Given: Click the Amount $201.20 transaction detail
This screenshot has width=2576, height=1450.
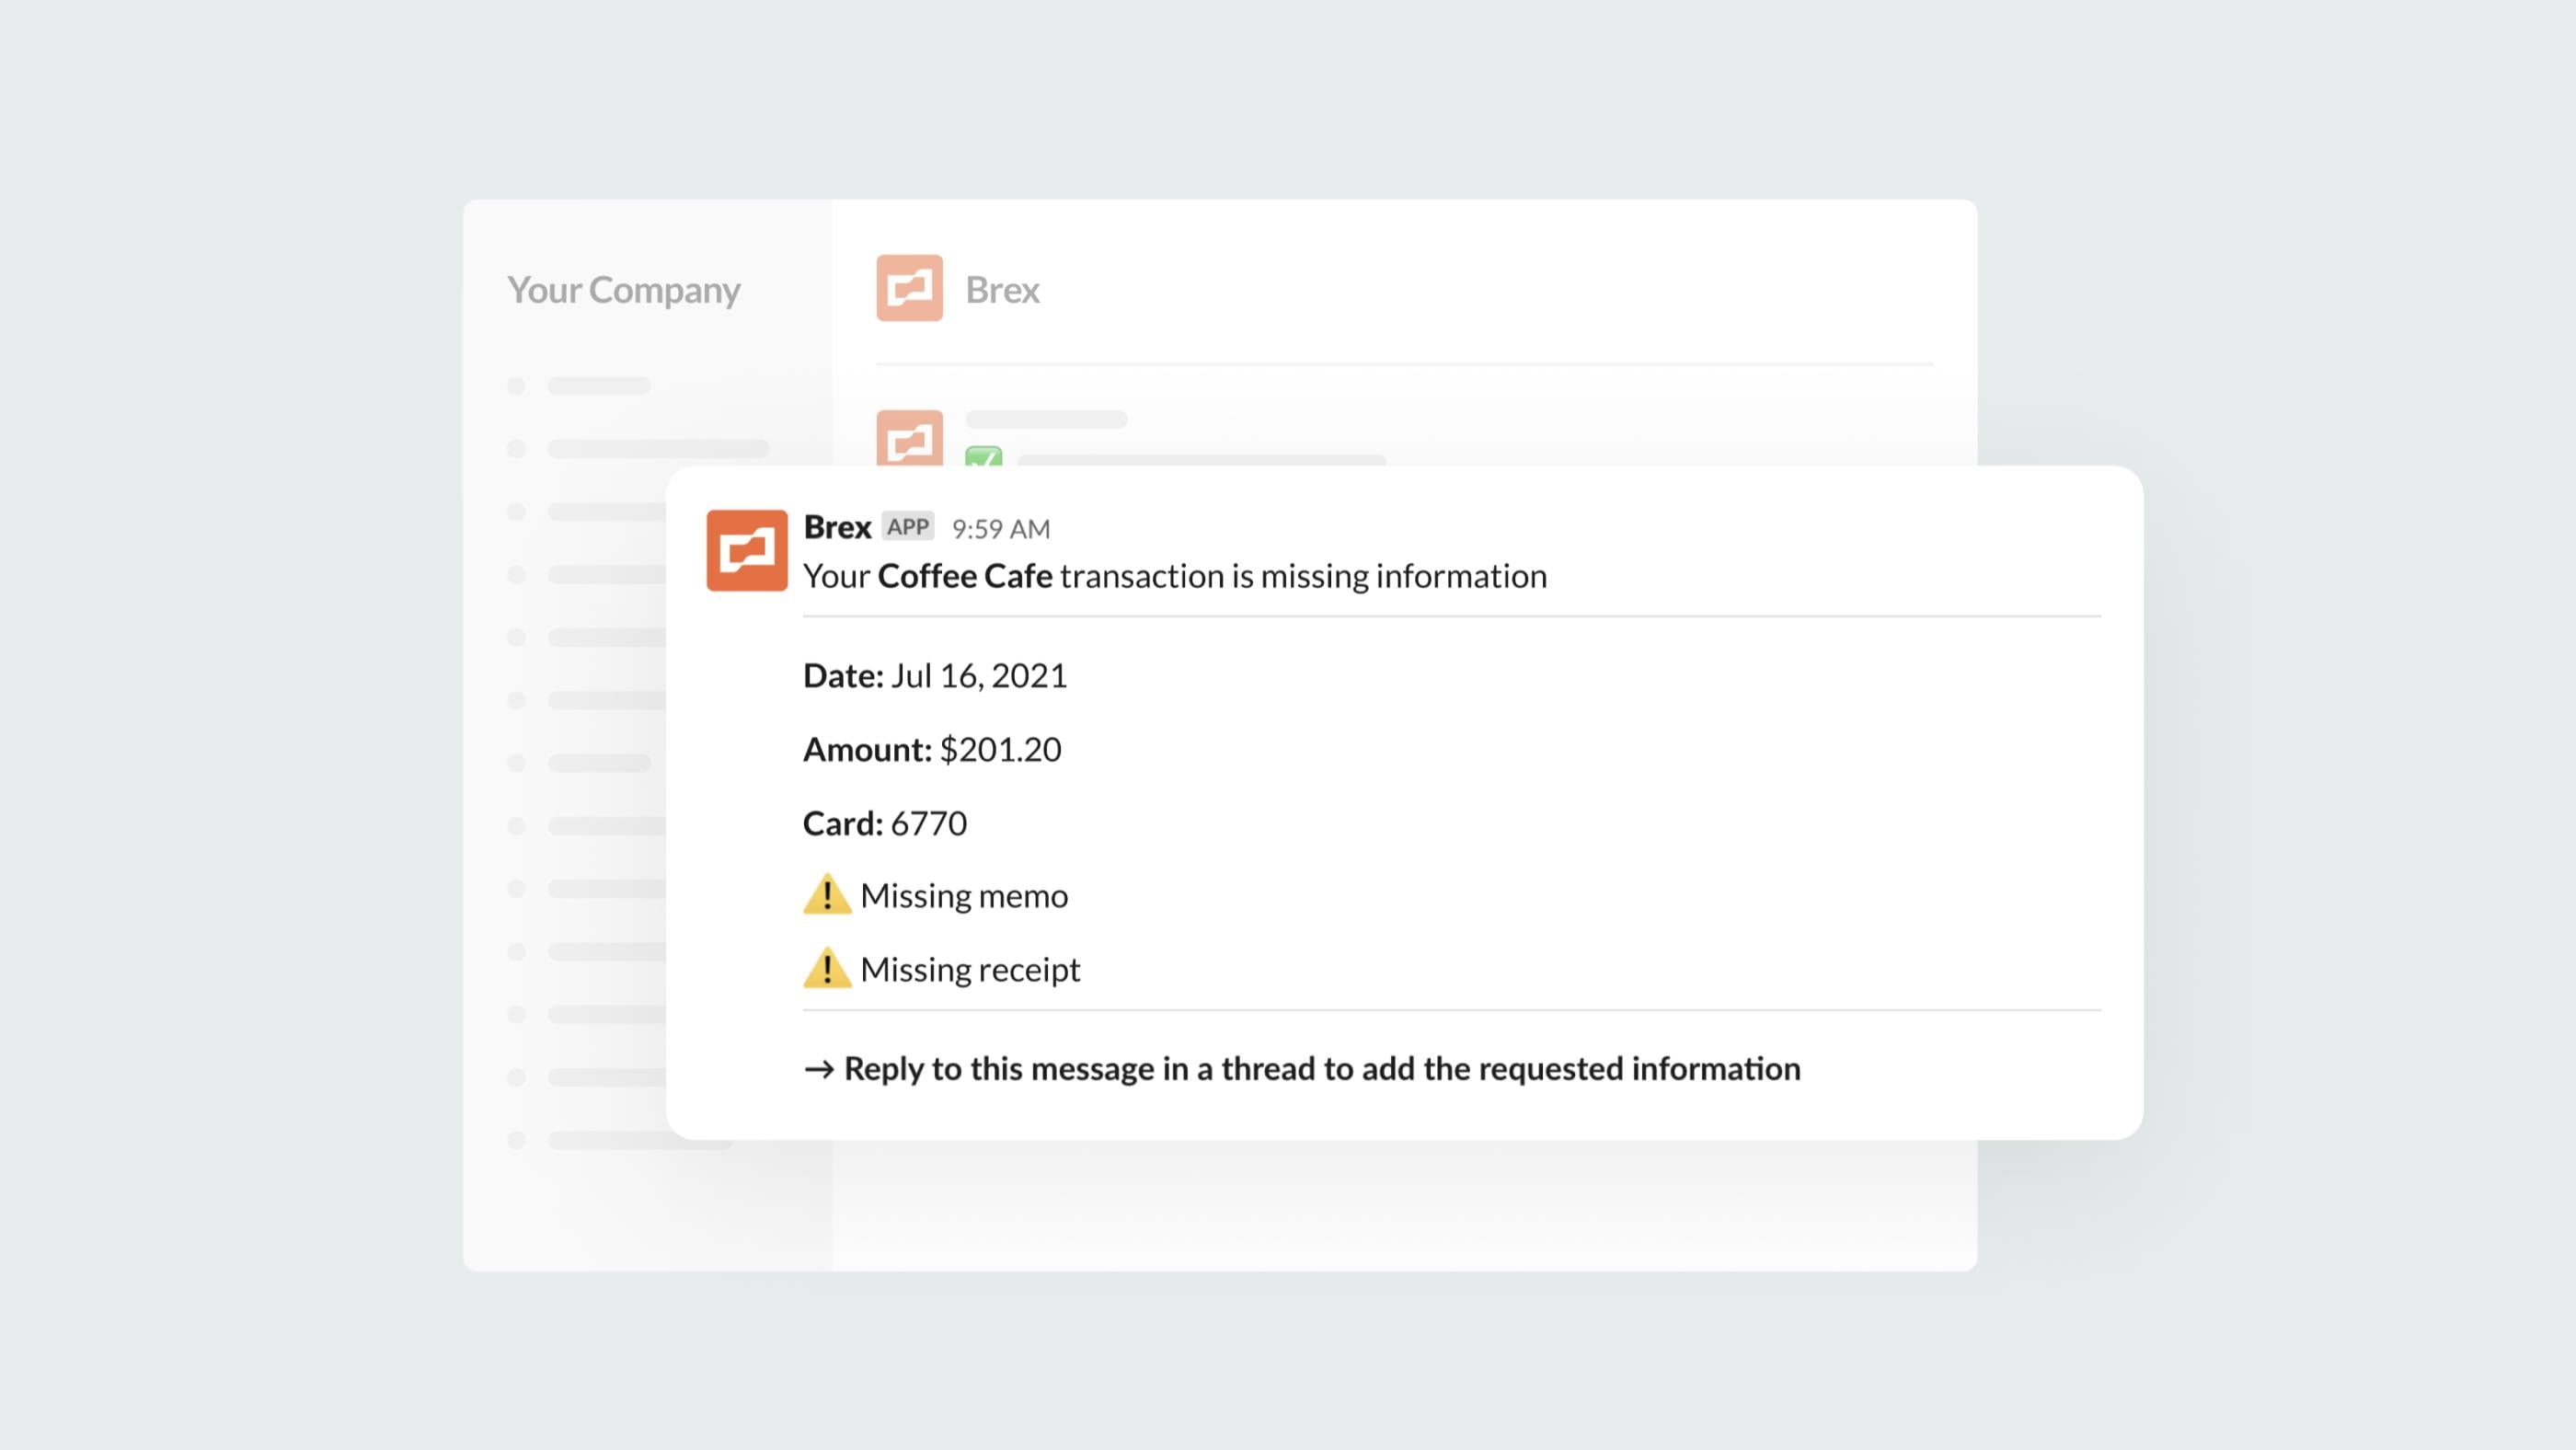Looking at the screenshot, I should tap(933, 749).
